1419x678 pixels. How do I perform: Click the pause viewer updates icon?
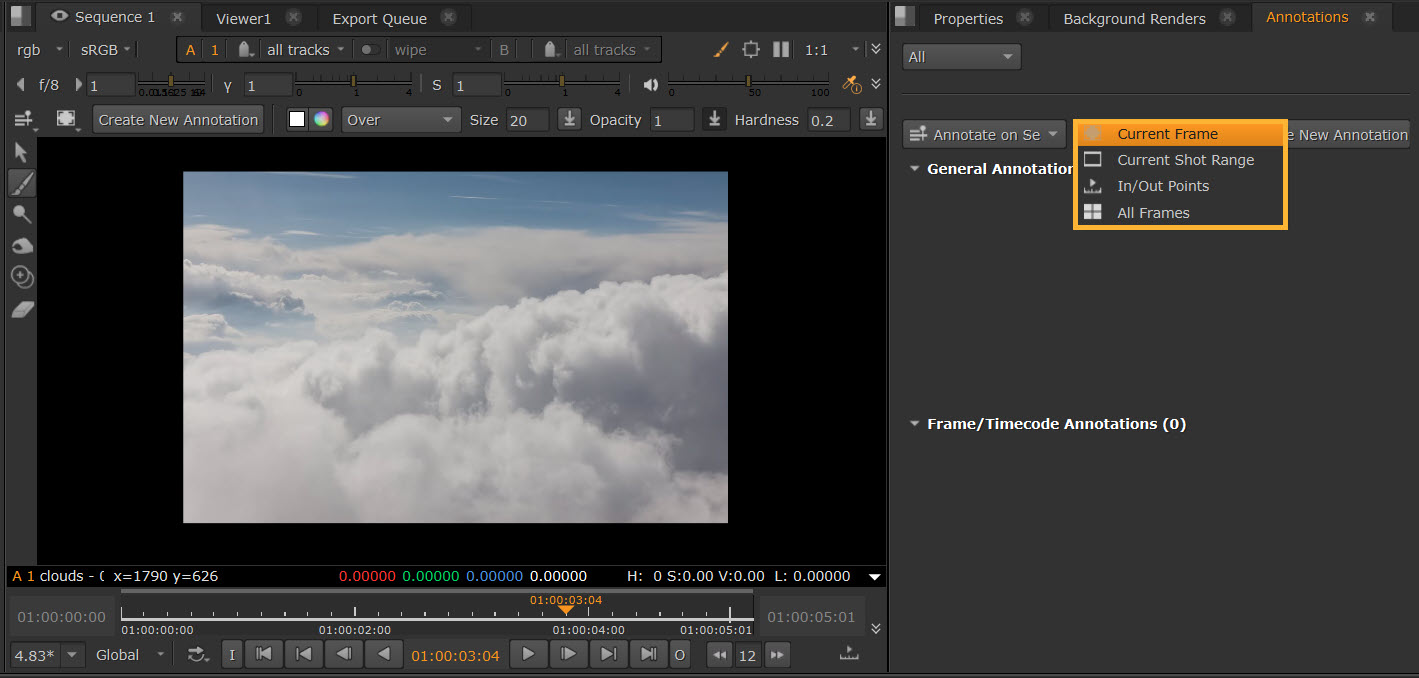(x=781, y=49)
